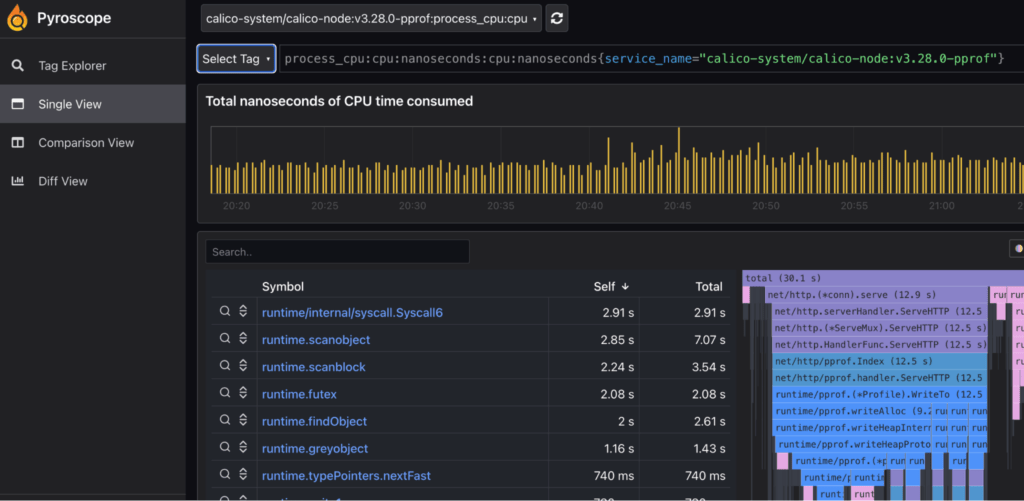Search icon for runtime.scanblock row
The width and height of the screenshot is (1024, 501).
pyautogui.click(x=225, y=366)
